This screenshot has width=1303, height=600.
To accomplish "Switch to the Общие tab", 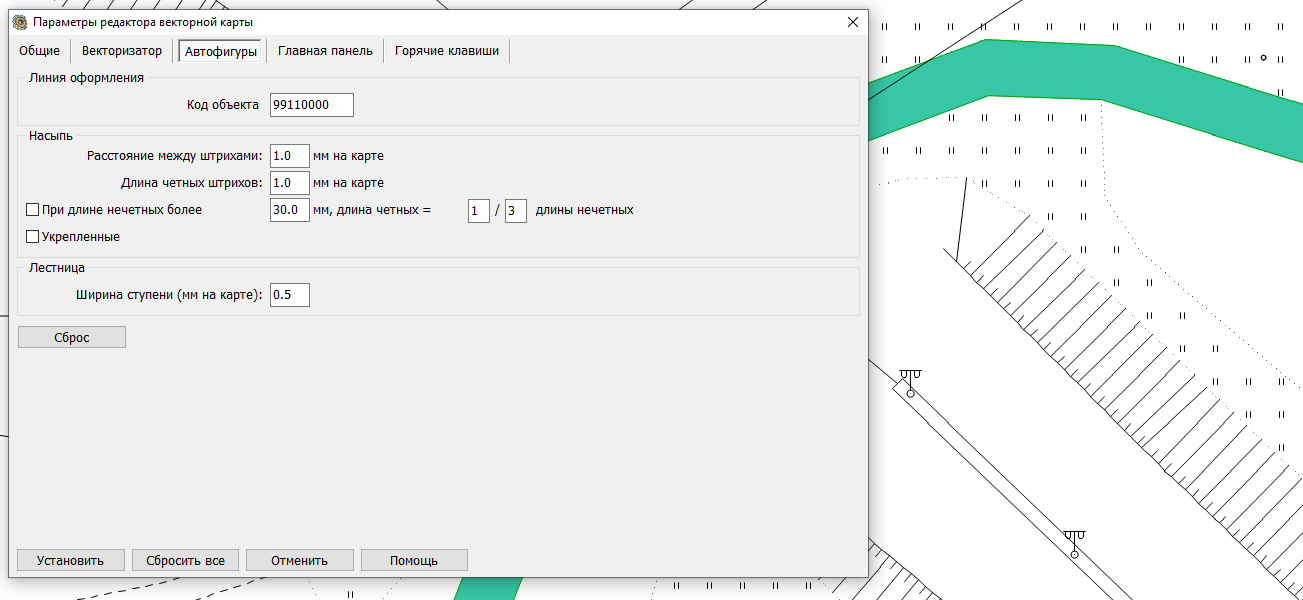I will (40, 51).
